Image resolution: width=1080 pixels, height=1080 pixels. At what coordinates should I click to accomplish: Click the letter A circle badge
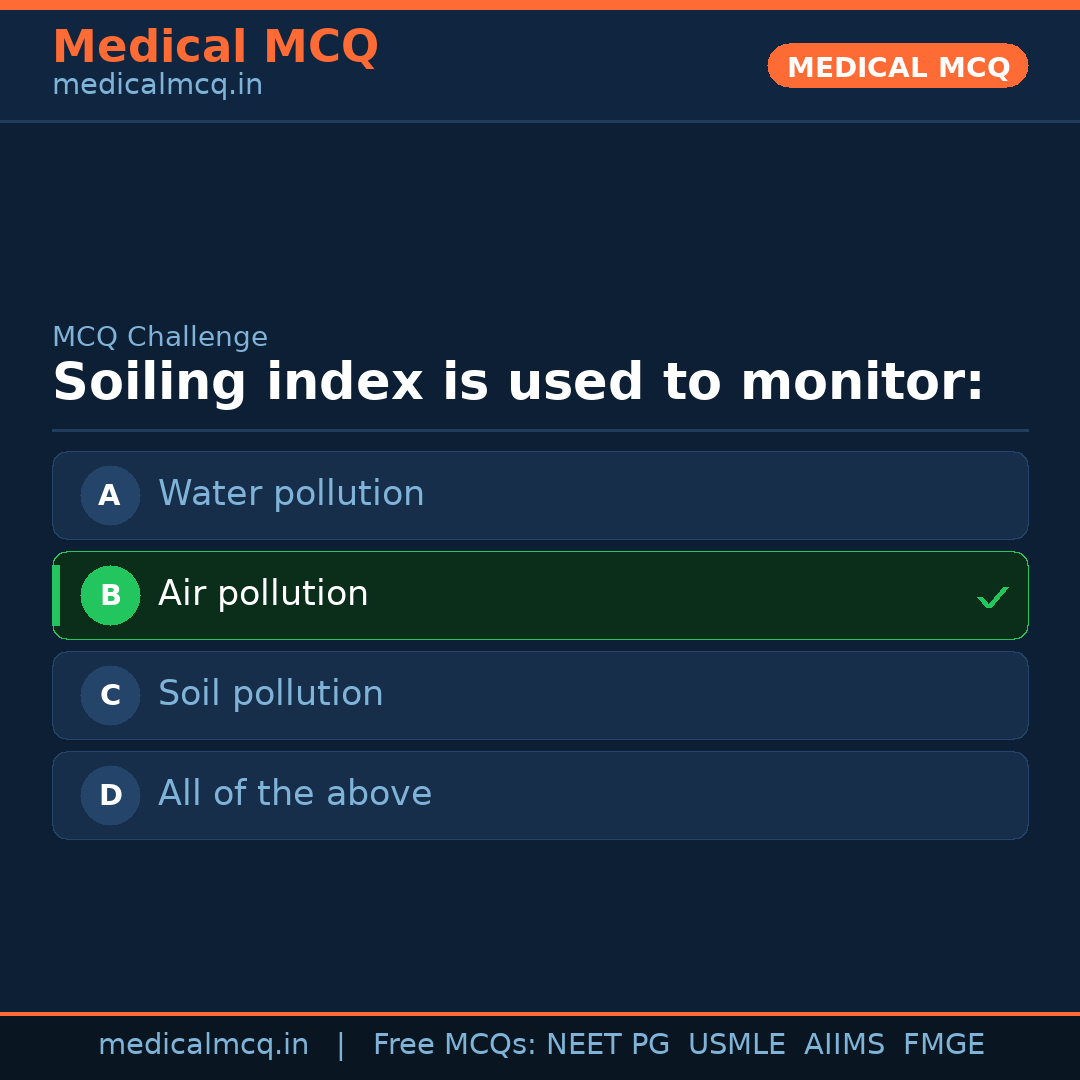click(x=110, y=495)
